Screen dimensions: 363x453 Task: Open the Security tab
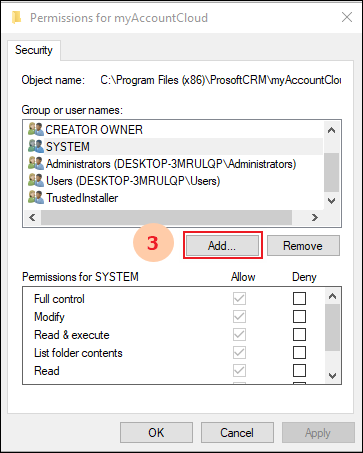pyautogui.click(x=34, y=50)
